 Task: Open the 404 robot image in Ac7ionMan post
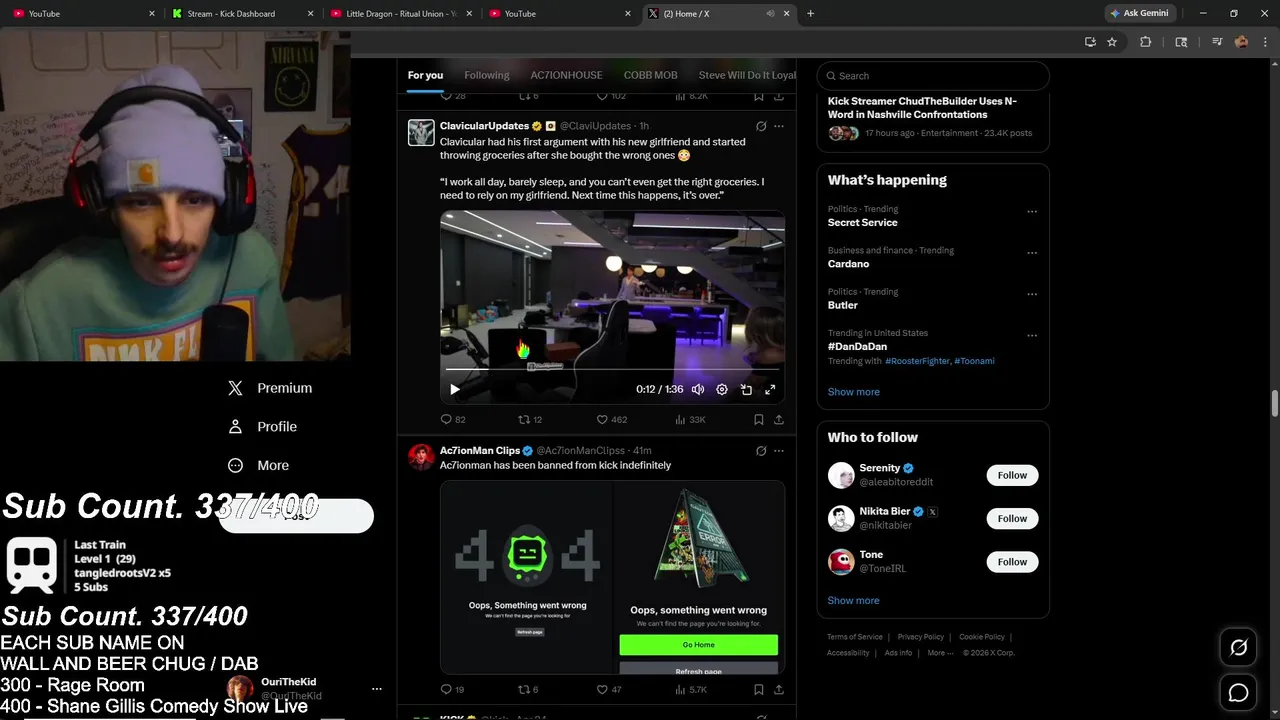527,577
